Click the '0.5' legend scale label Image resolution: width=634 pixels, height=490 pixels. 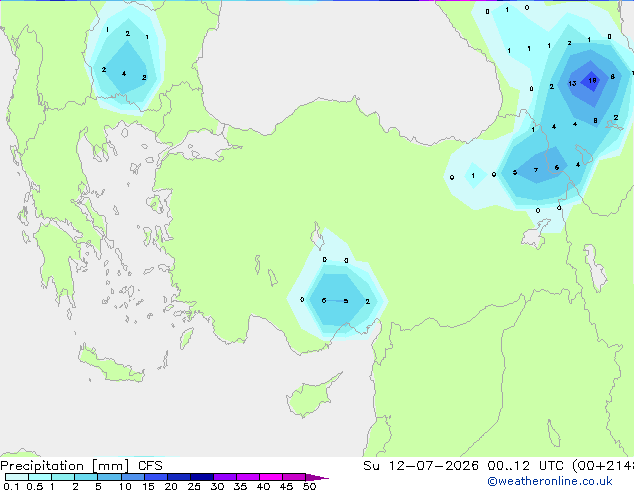[x=35, y=486]
